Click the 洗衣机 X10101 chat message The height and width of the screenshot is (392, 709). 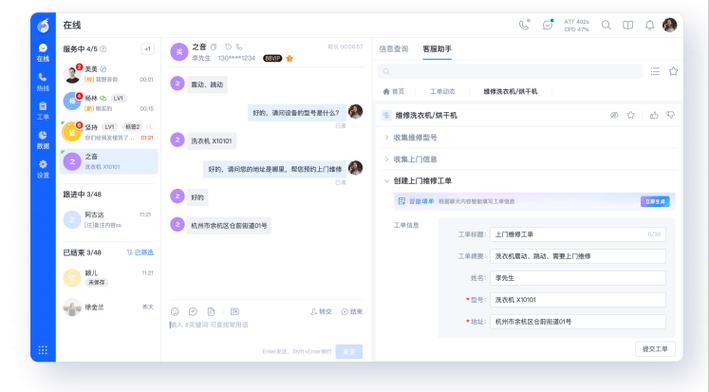211,141
